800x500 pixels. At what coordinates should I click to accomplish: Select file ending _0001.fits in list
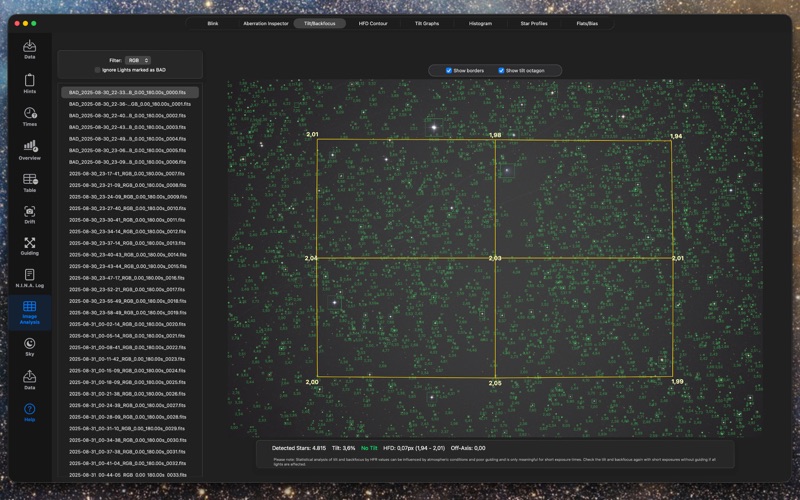[x=130, y=104]
